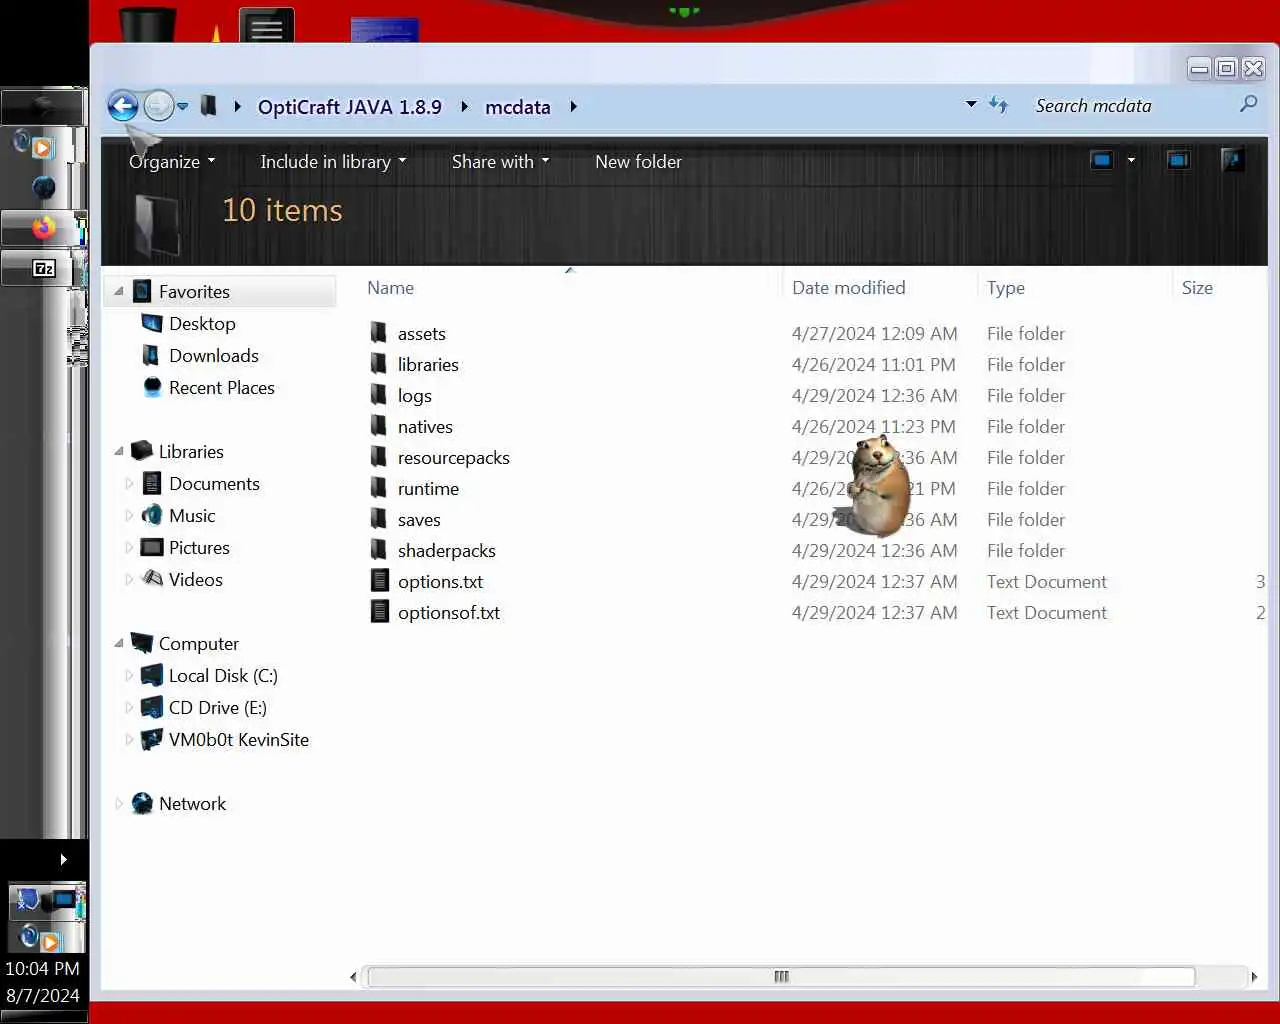This screenshot has width=1280, height=1024.
Task: Select the Pictures library
Action: tap(199, 547)
